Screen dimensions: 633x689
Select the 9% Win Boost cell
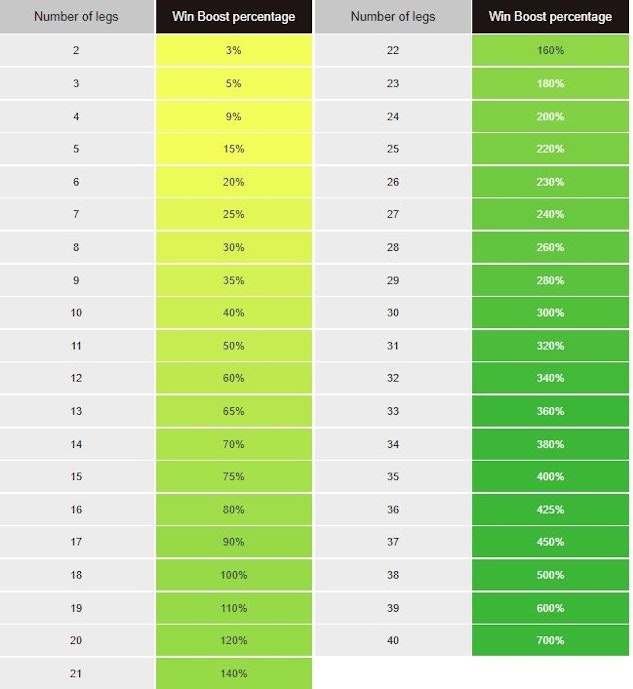(x=233, y=116)
